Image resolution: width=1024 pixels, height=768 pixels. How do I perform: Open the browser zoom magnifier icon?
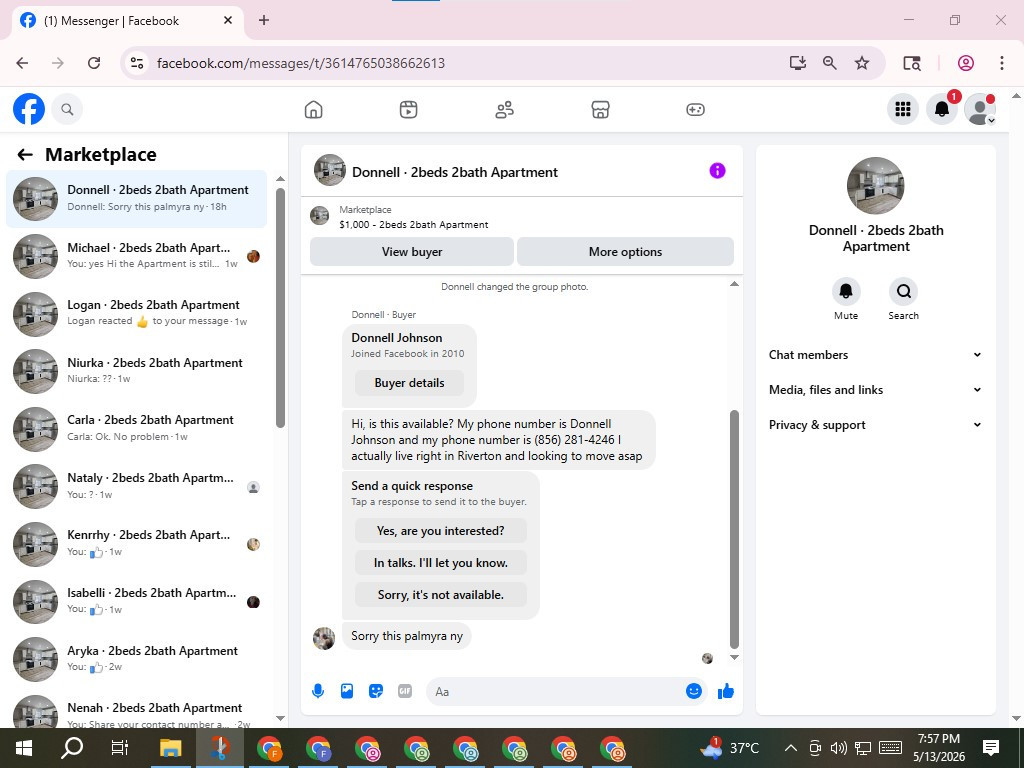(829, 63)
